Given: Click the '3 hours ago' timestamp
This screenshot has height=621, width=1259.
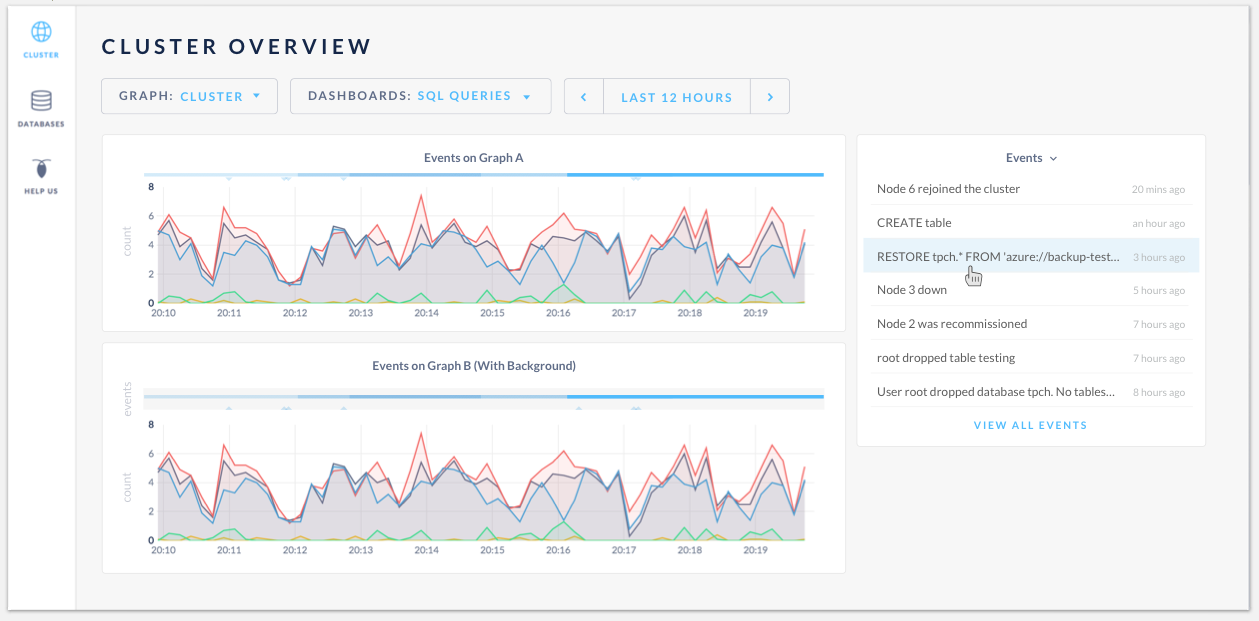Looking at the screenshot, I should click(x=1159, y=257).
